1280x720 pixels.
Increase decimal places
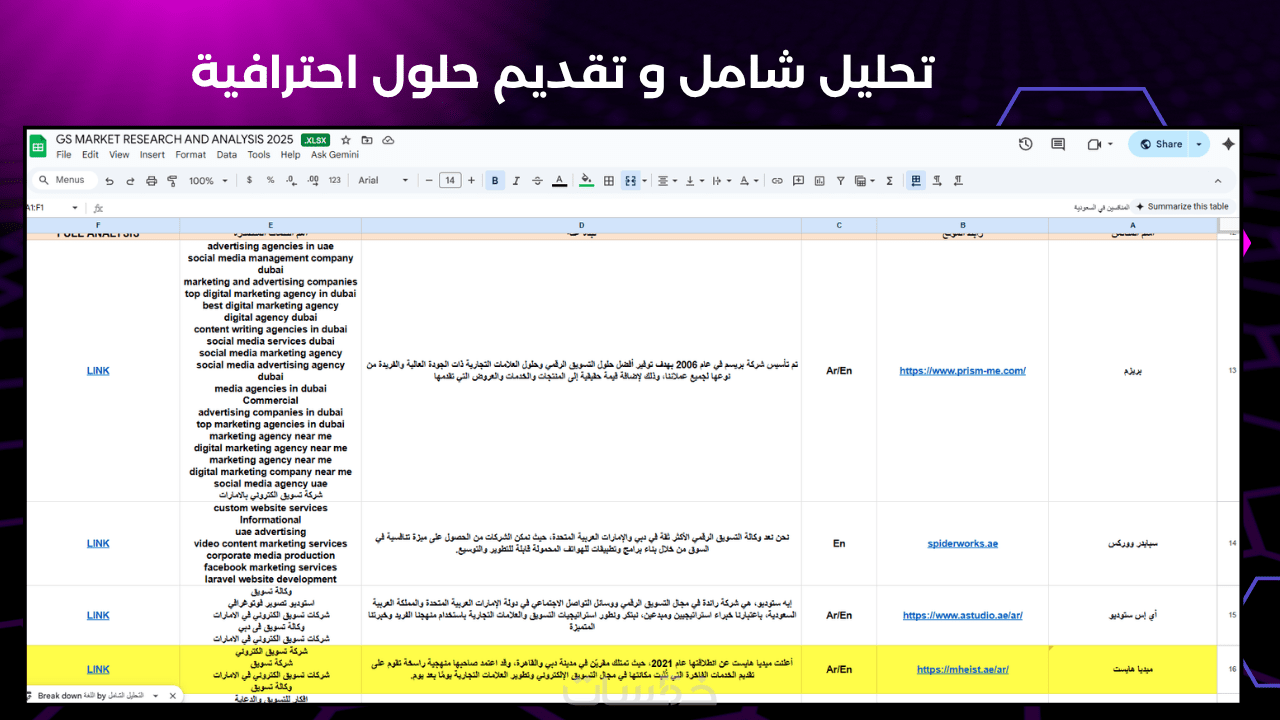click(313, 181)
